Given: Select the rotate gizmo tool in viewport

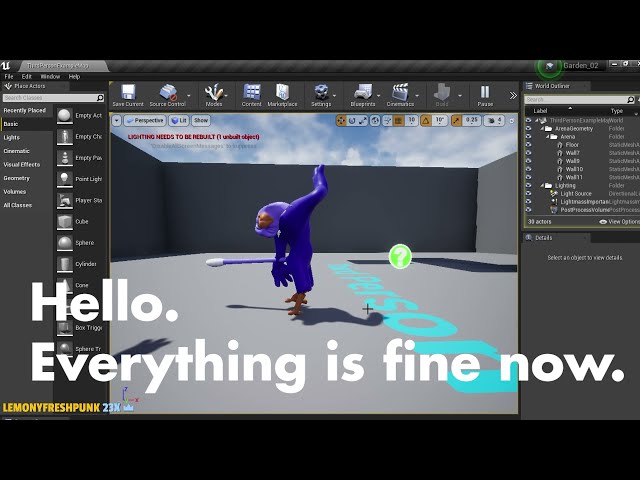Looking at the screenshot, I should coord(352,120).
